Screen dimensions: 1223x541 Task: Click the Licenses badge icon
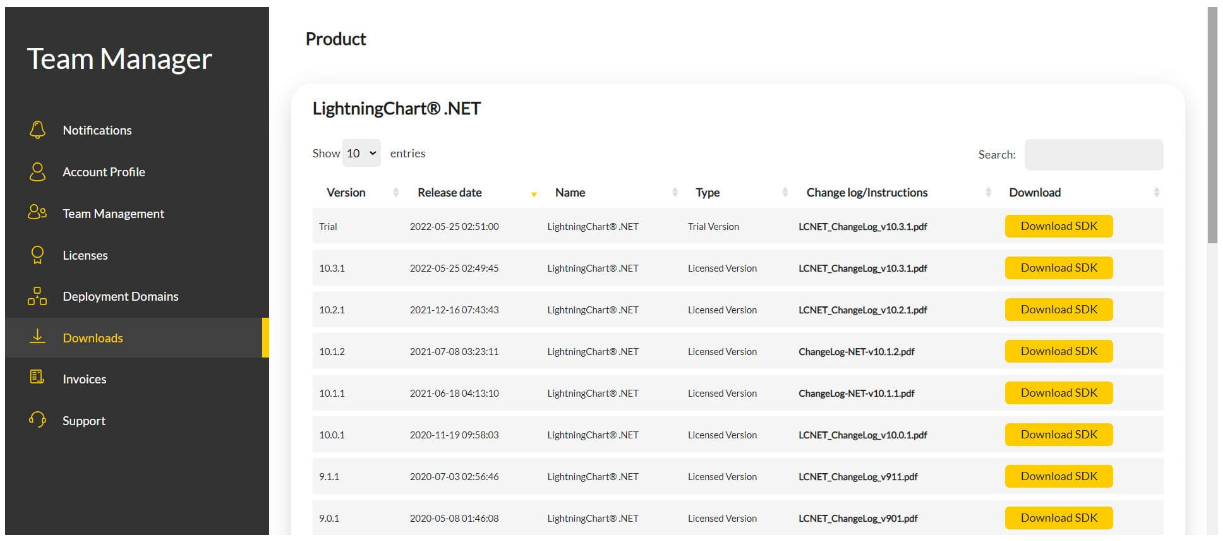(x=38, y=255)
